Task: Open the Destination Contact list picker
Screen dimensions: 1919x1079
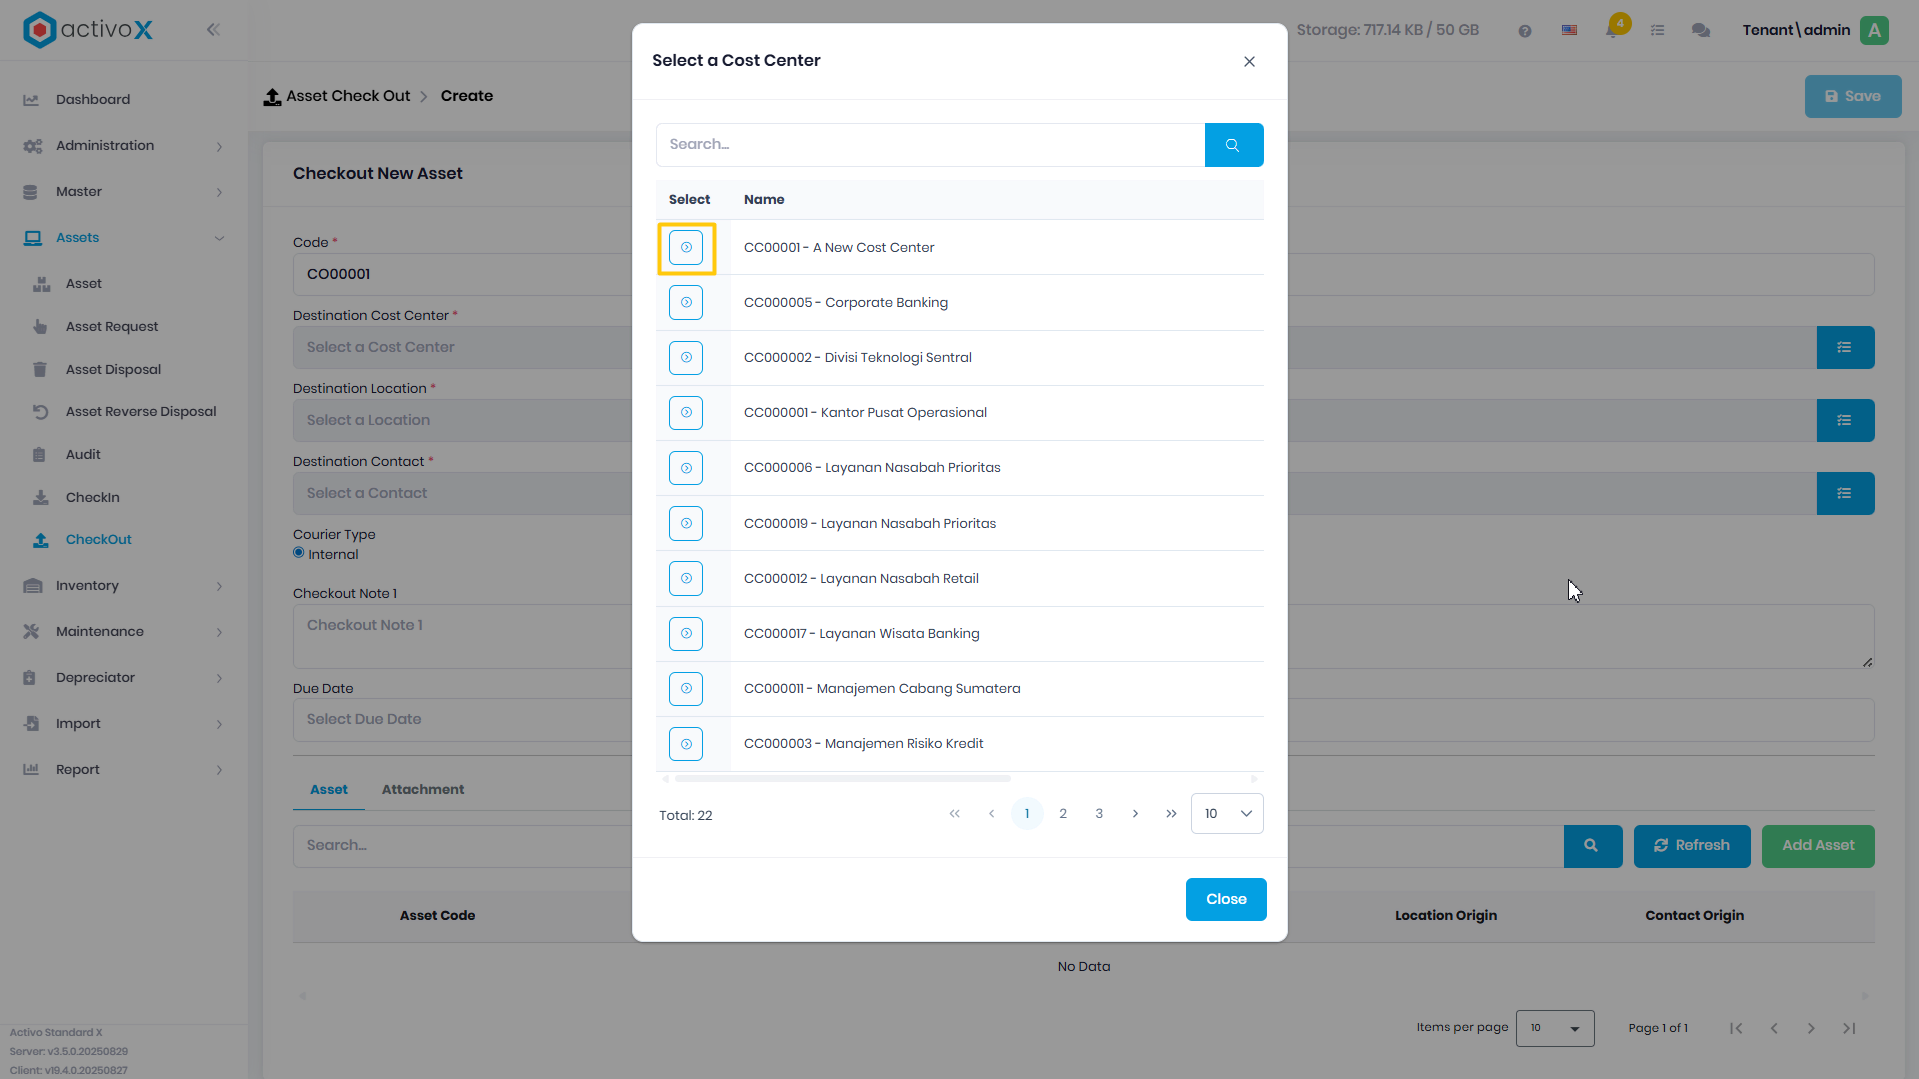Action: (1845, 494)
